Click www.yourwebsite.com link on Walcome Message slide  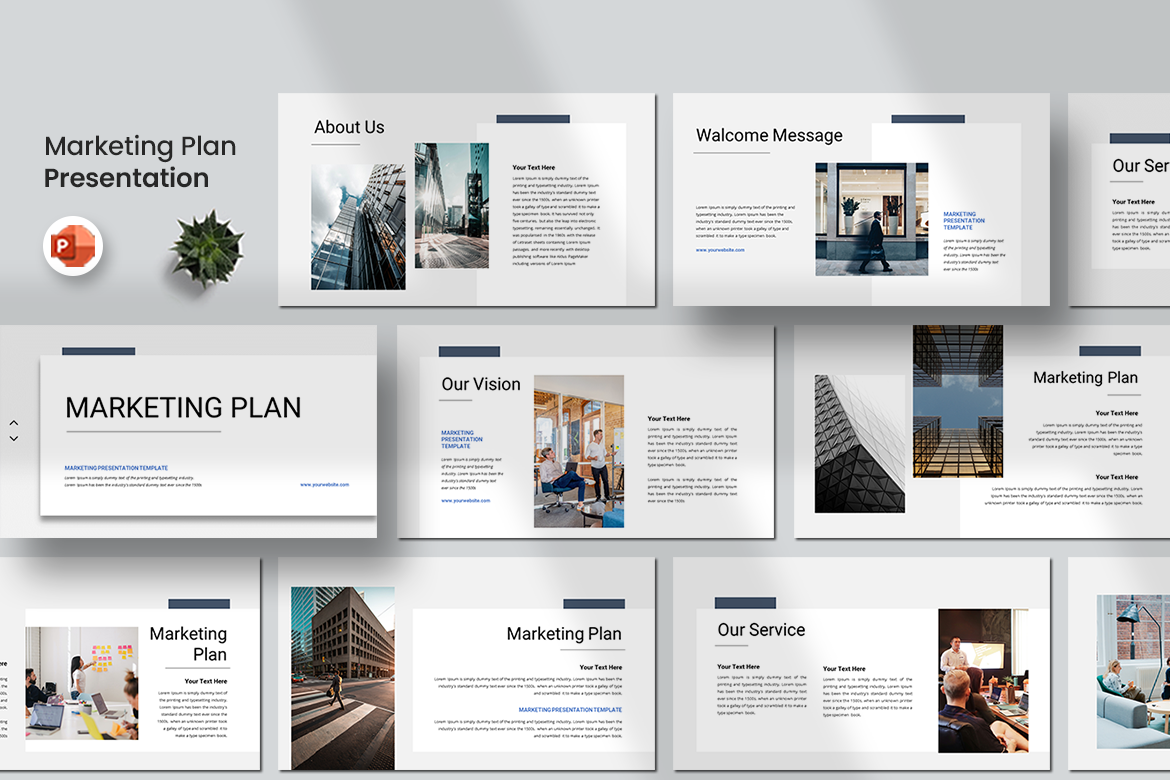tap(720, 250)
